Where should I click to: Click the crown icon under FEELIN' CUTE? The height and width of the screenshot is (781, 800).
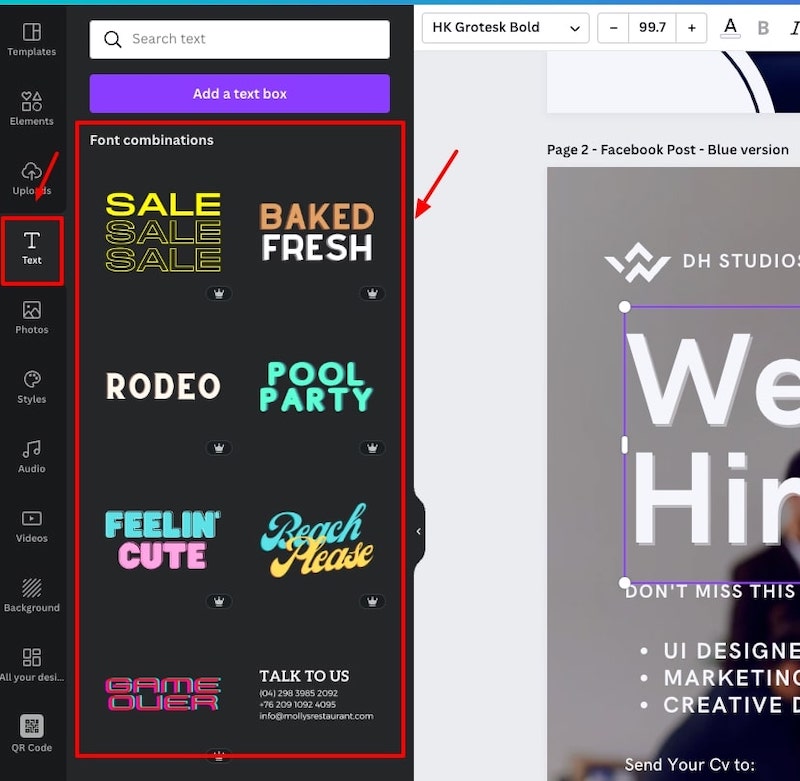[x=219, y=601]
